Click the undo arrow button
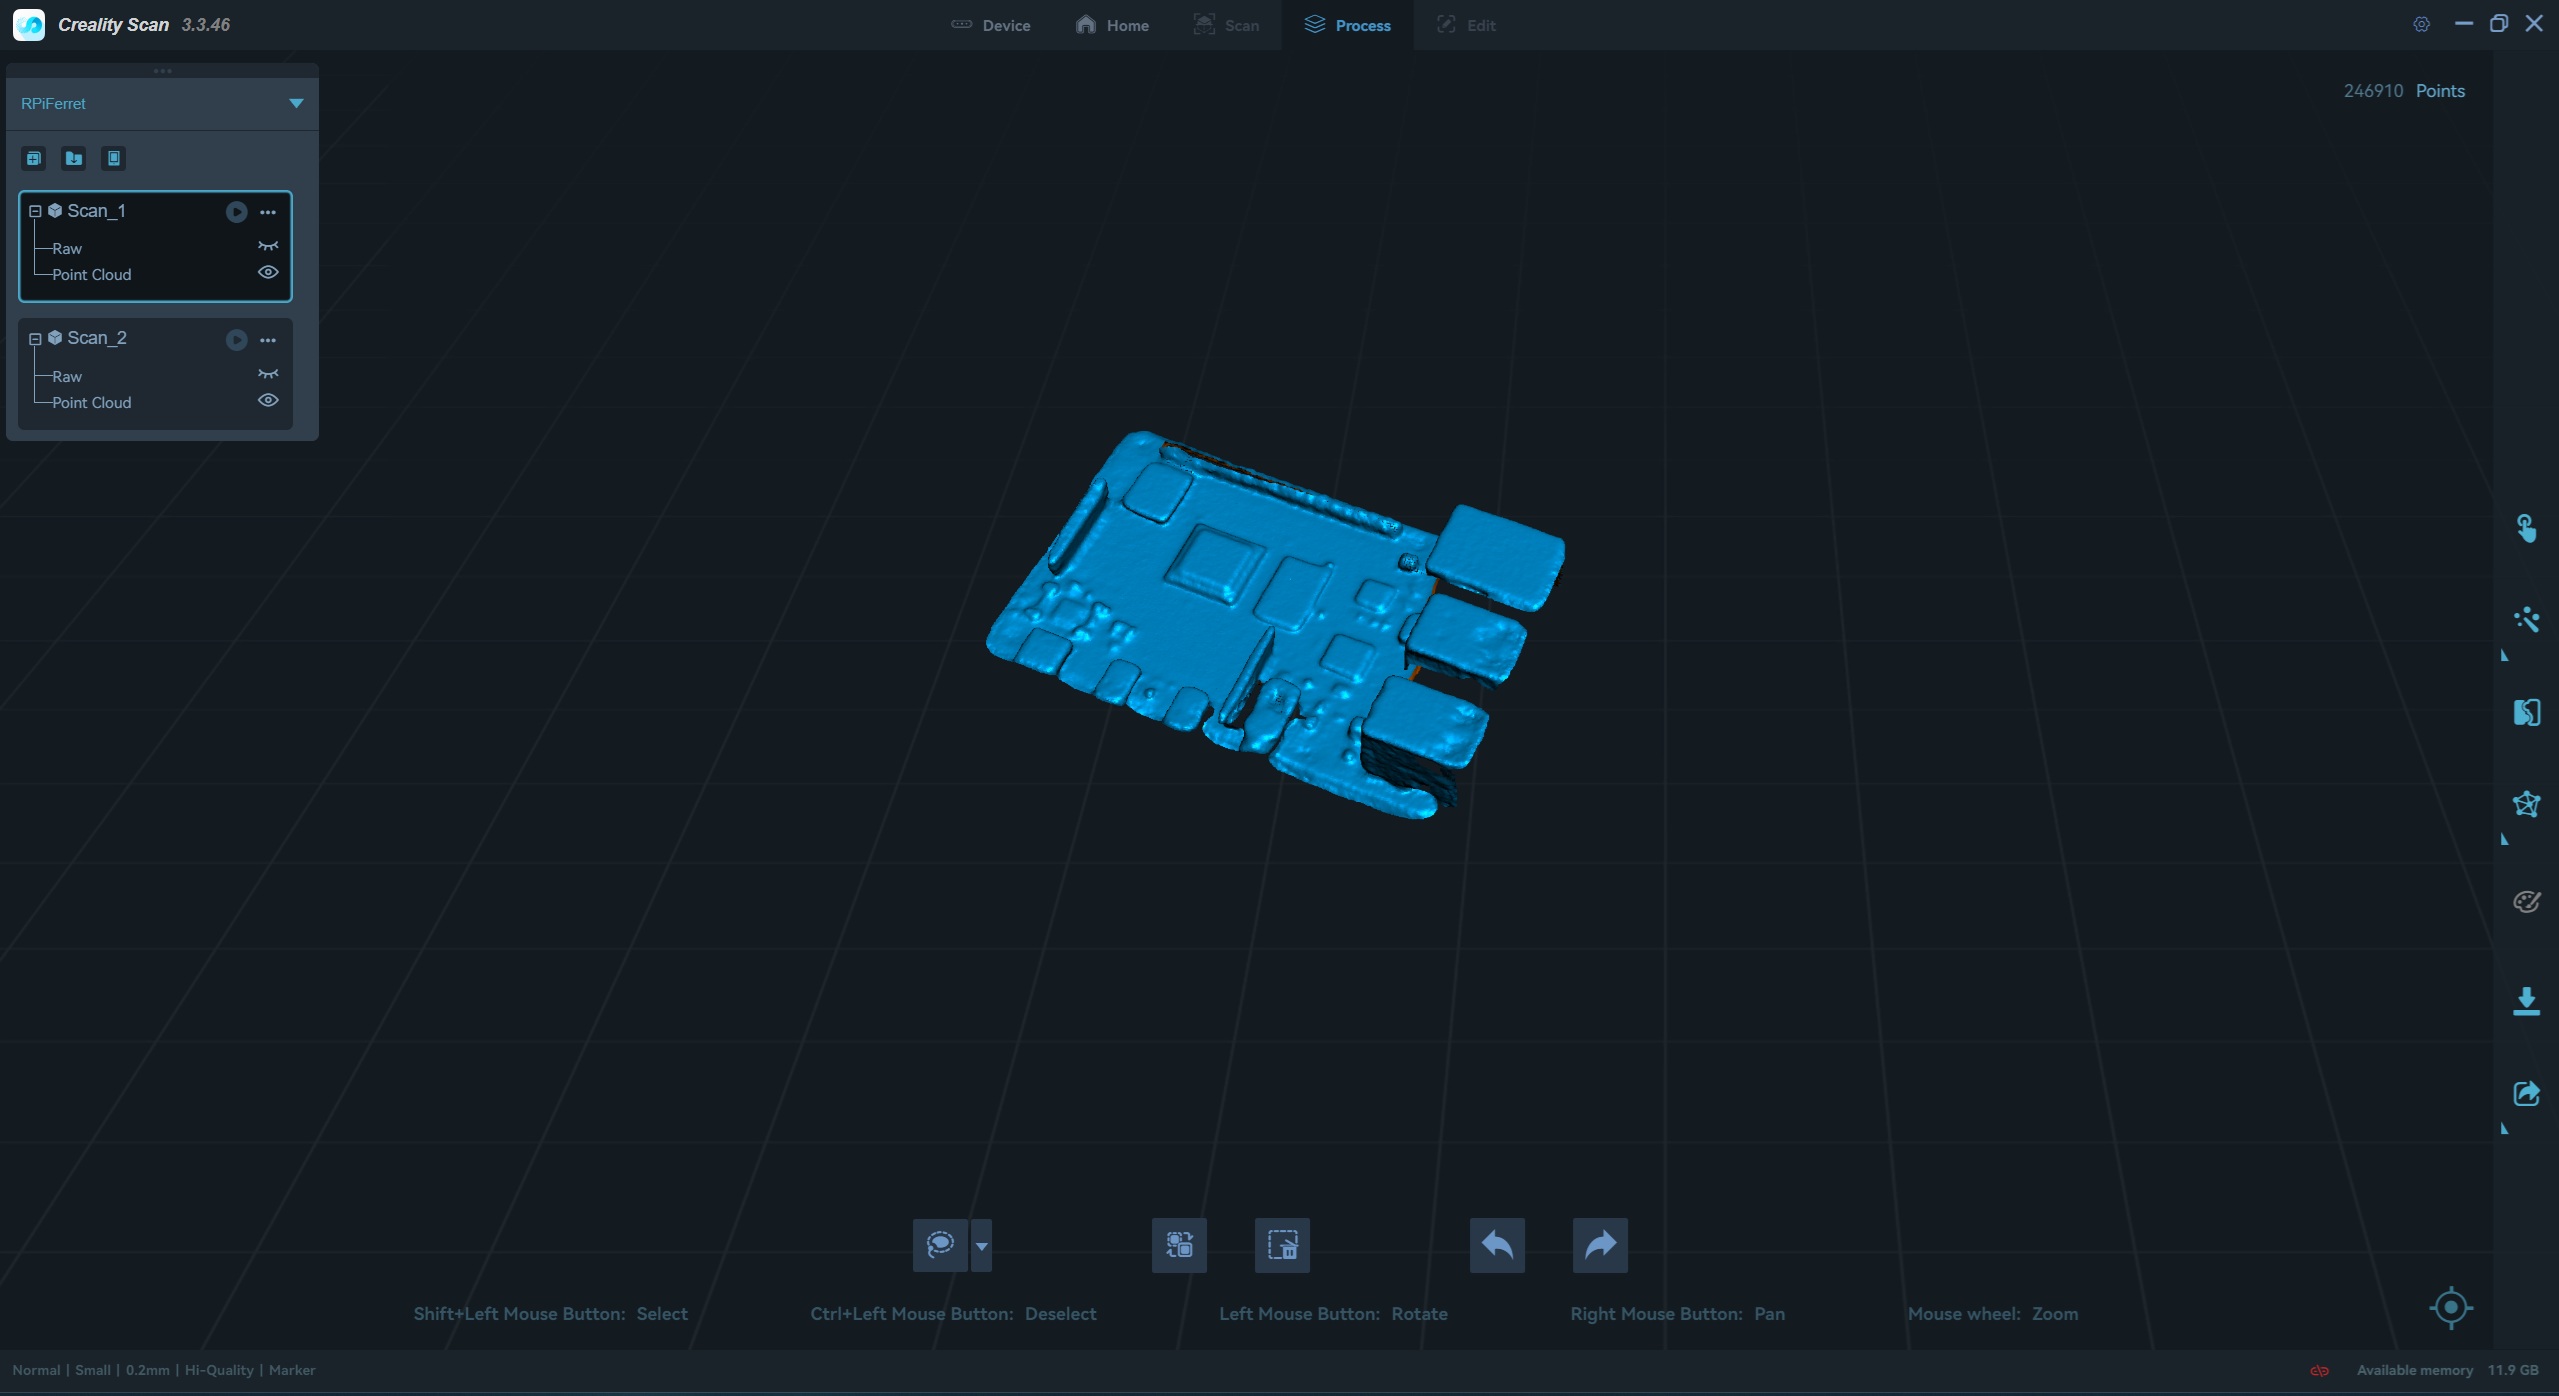This screenshot has height=1396, width=2559. [x=1497, y=1245]
